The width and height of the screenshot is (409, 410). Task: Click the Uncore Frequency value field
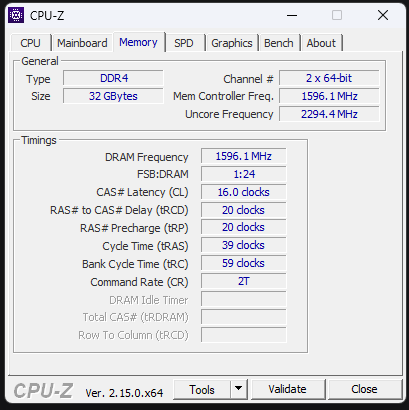tap(329, 114)
